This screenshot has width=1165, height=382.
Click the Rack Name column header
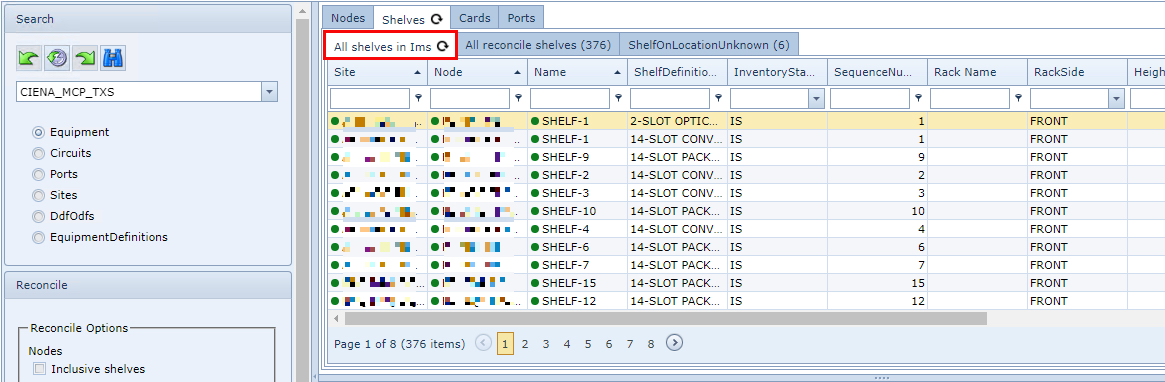(977, 73)
